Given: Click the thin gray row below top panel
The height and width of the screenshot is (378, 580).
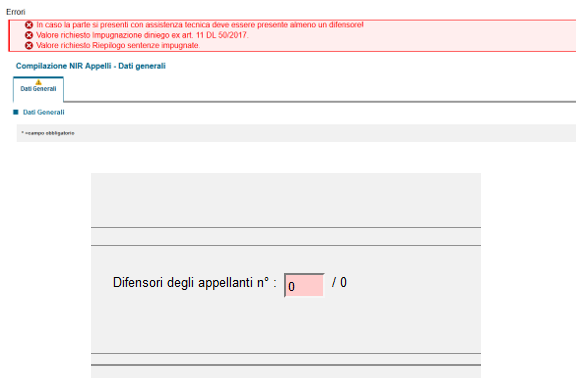Looking at the screenshot, I should pyautogui.click(x=286, y=236).
